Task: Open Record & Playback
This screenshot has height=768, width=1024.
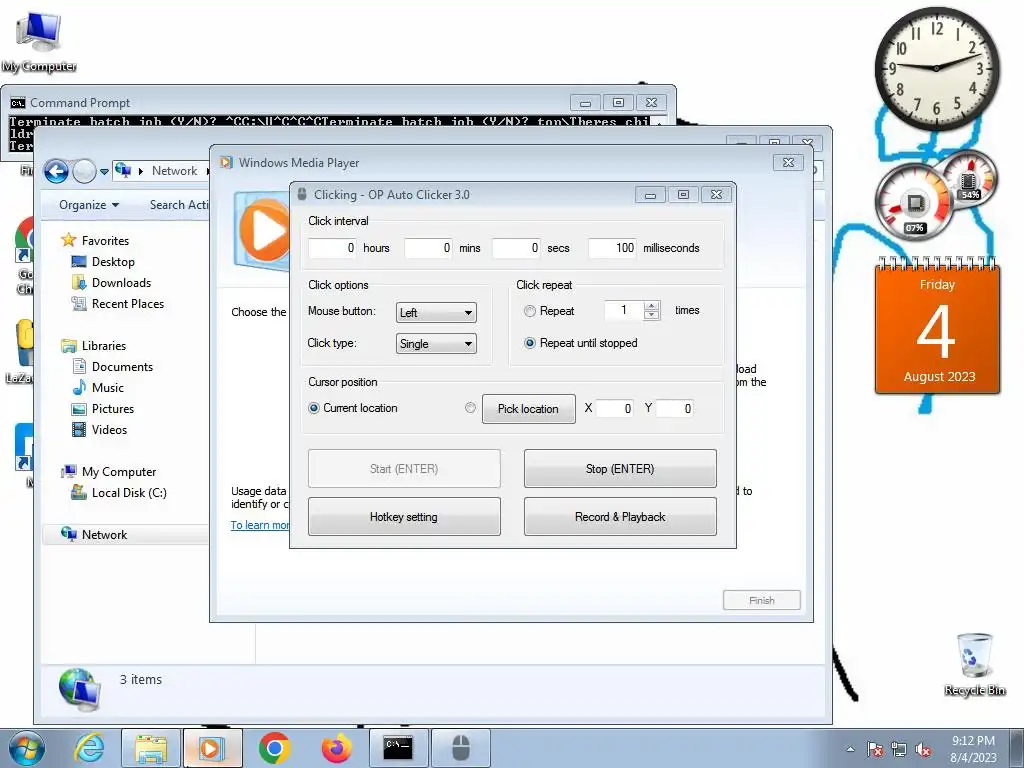Action: (620, 517)
